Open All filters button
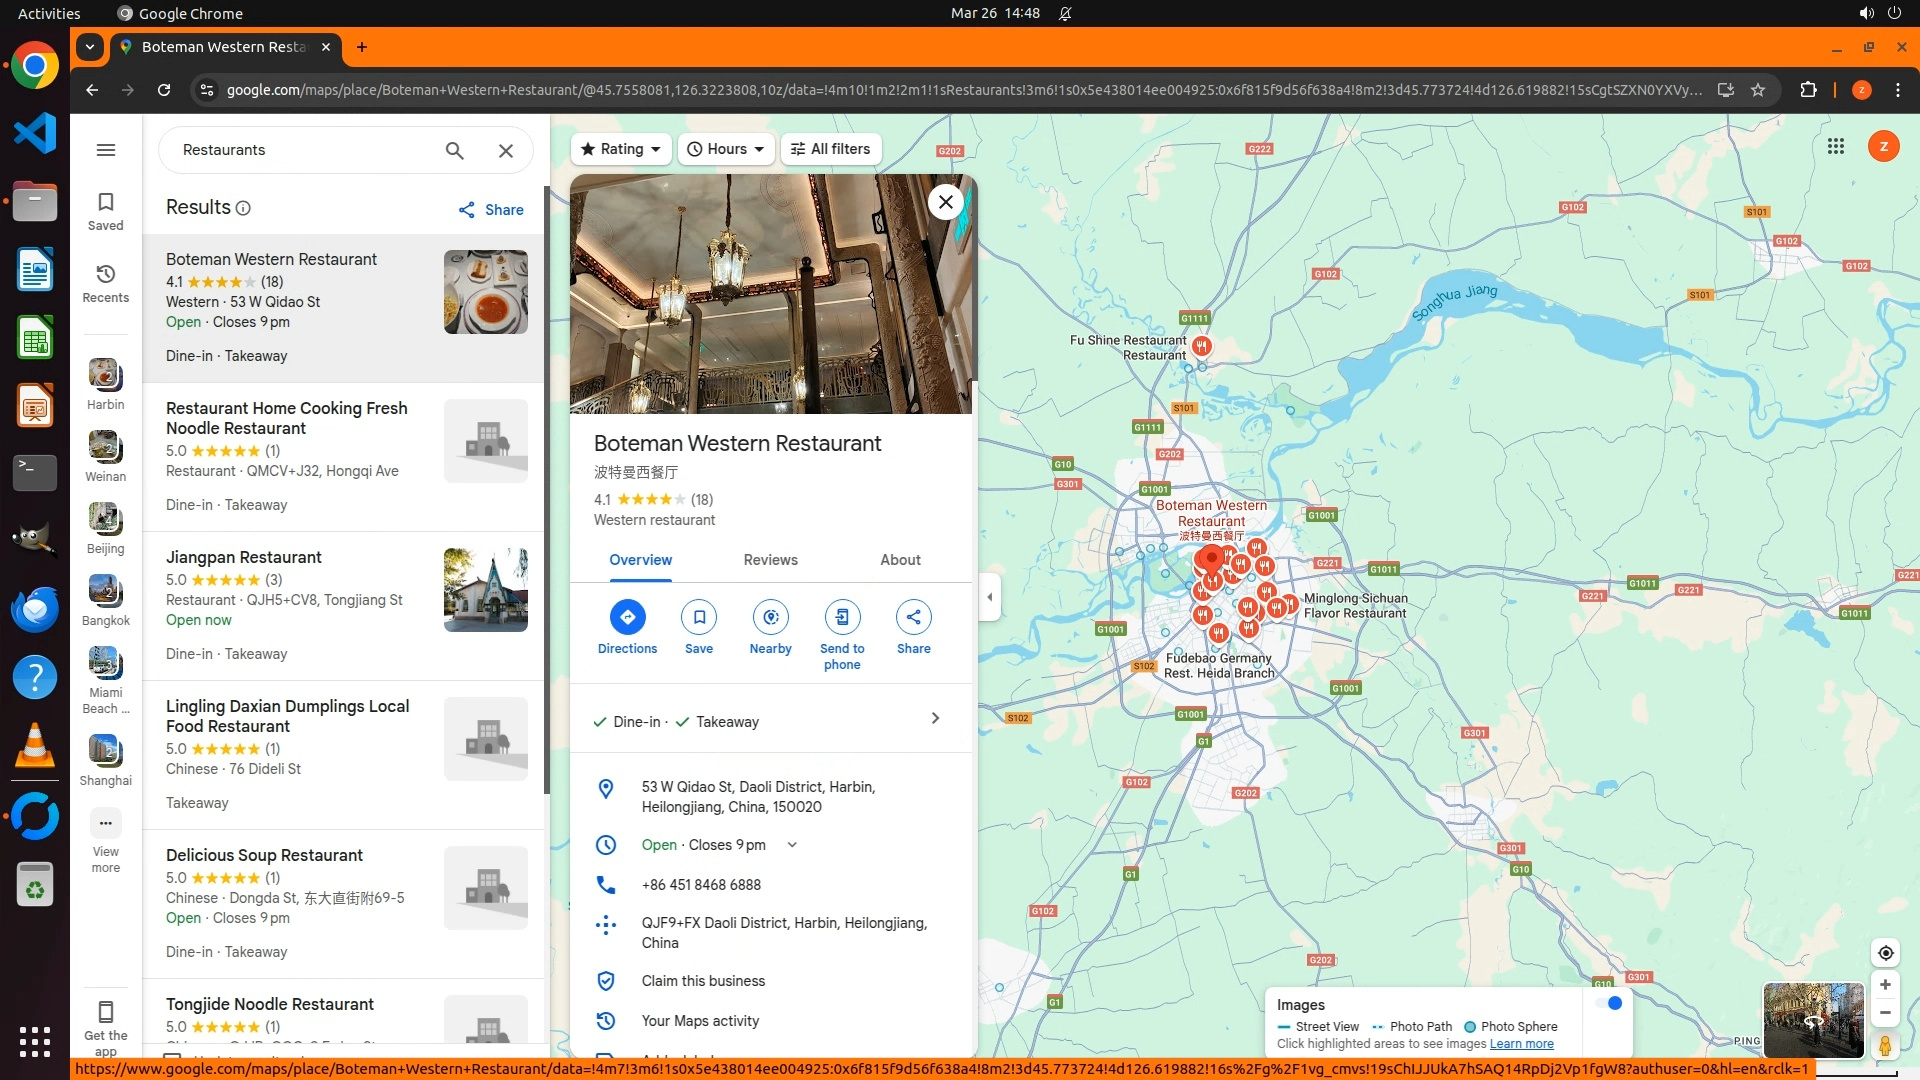The width and height of the screenshot is (1920, 1080). coord(830,149)
